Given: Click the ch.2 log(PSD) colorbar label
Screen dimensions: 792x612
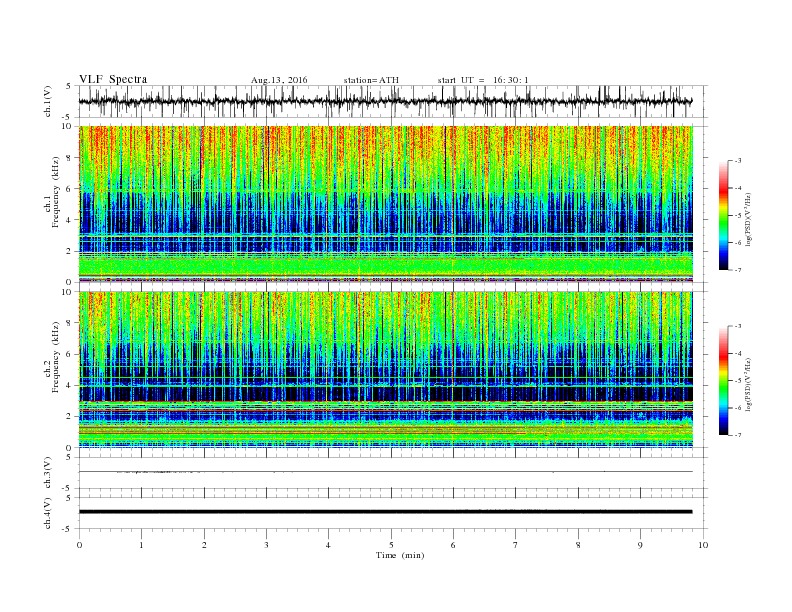Looking at the screenshot, I should click(748, 383).
